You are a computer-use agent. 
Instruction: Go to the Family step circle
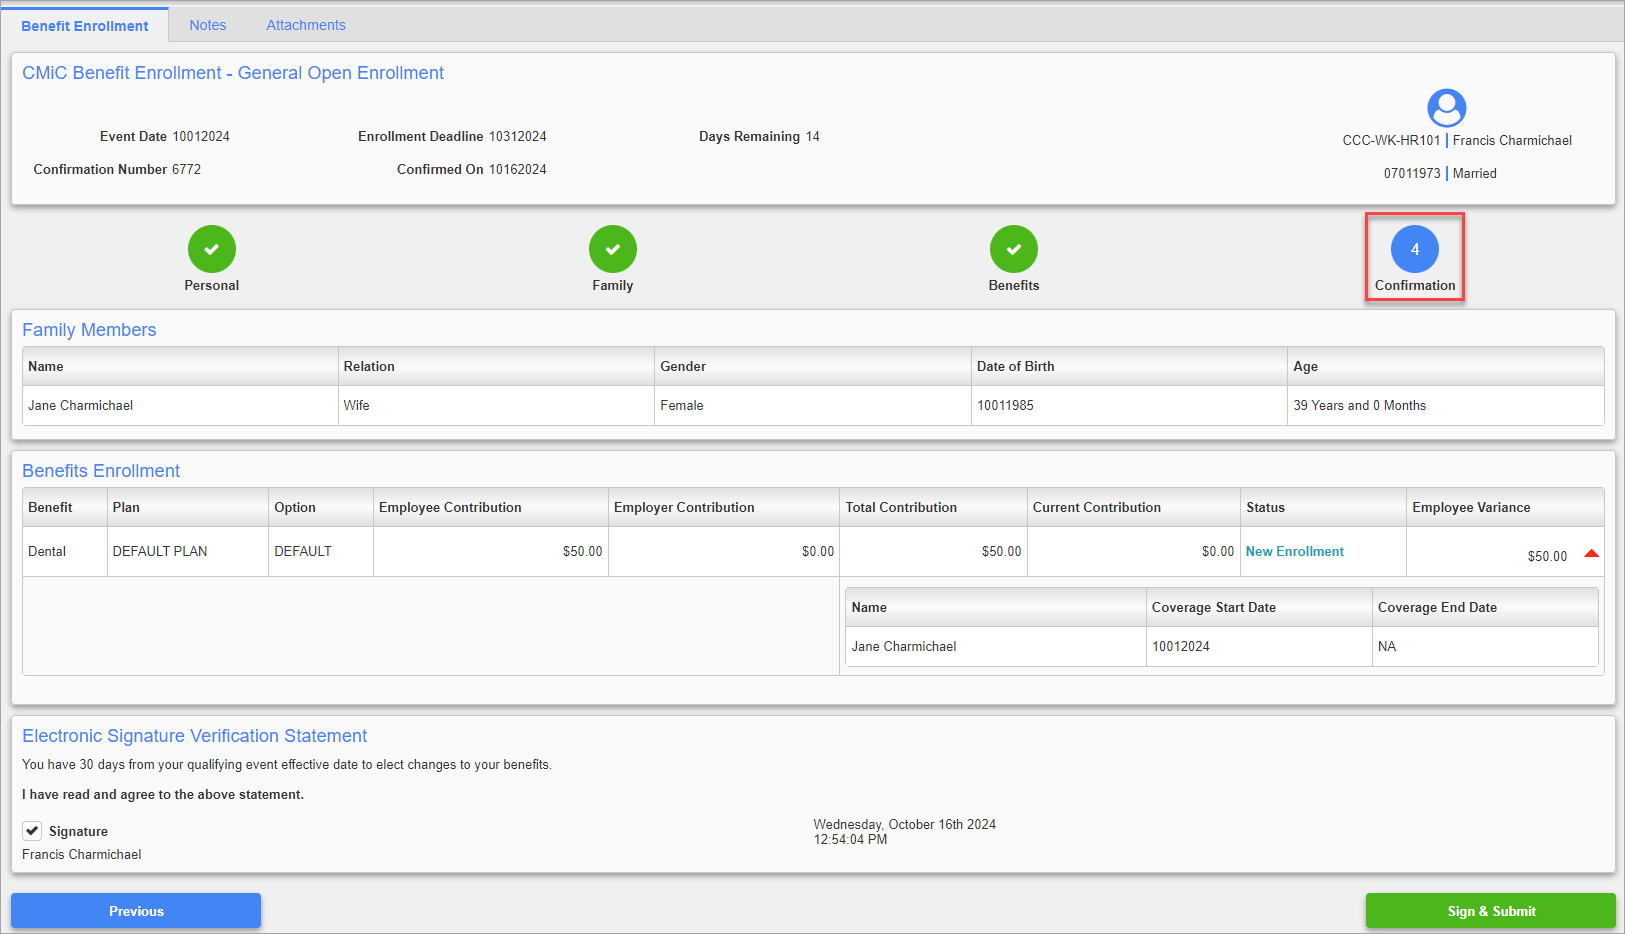tap(613, 249)
